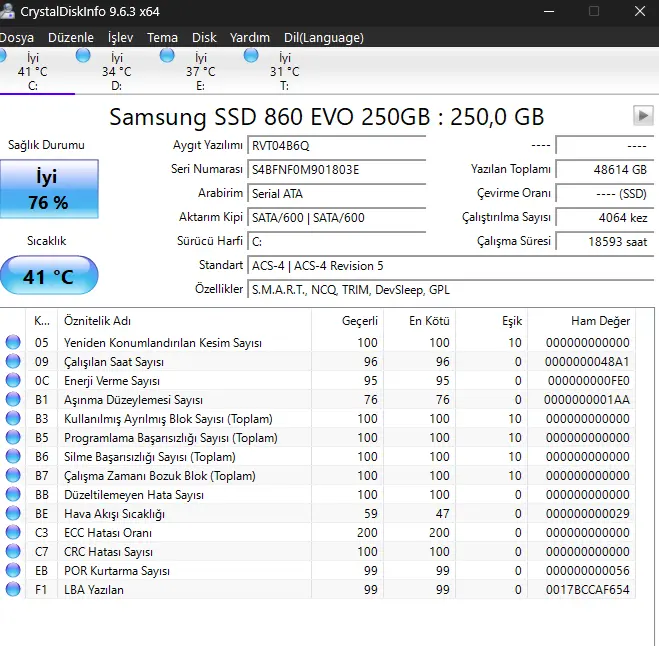Click status orb of attribute C3 row
Viewport: 659px width, 646px height.
(x=13, y=532)
